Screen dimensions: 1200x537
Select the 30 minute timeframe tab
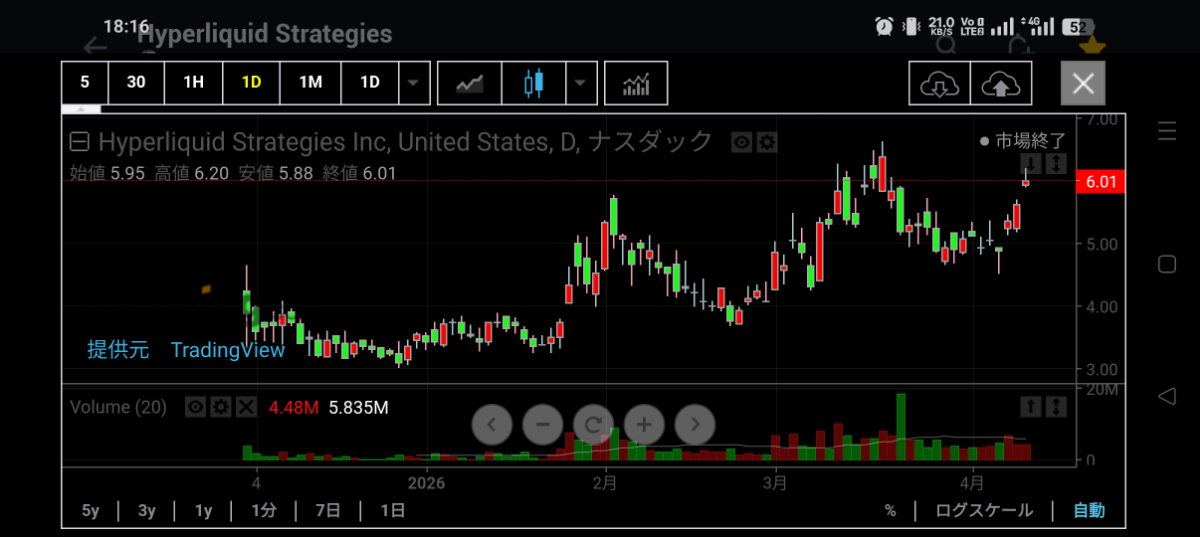[136, 83]
